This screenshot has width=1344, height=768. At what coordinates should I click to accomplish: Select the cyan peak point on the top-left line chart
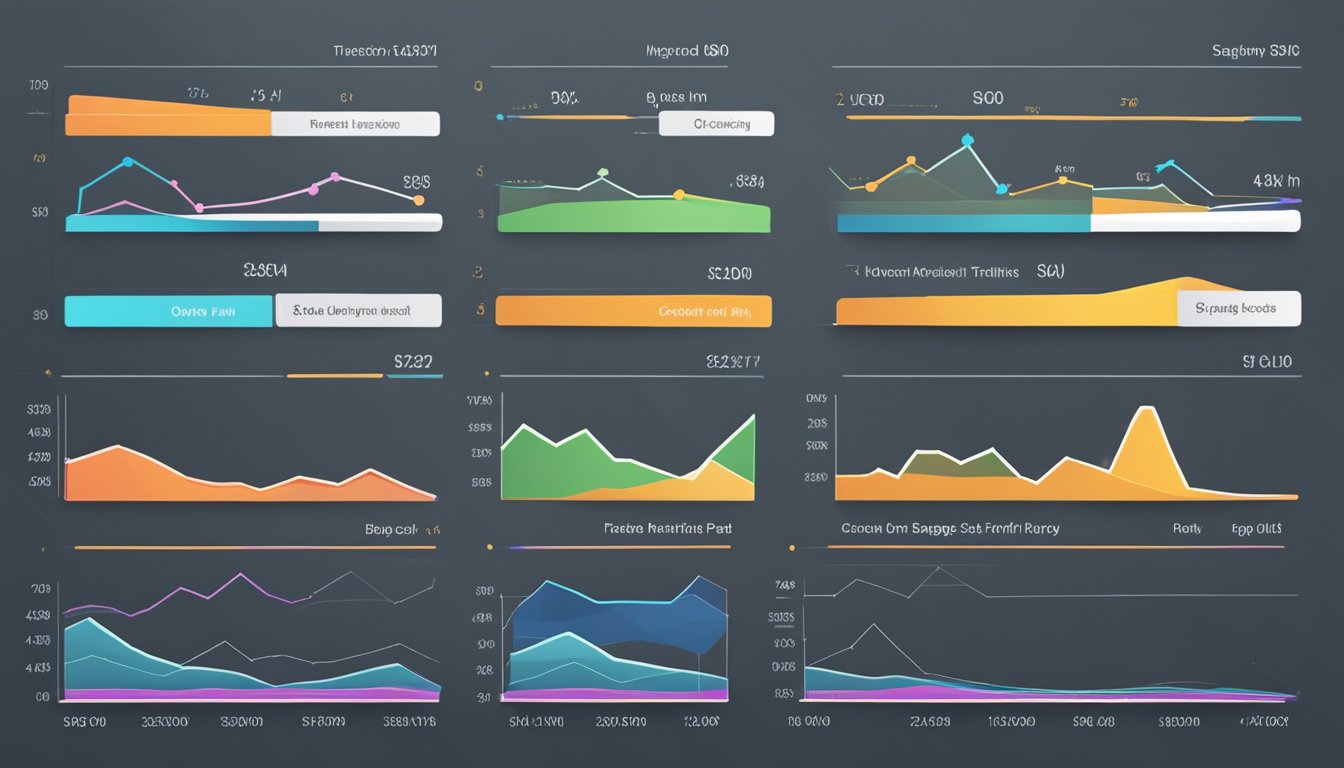127,161
